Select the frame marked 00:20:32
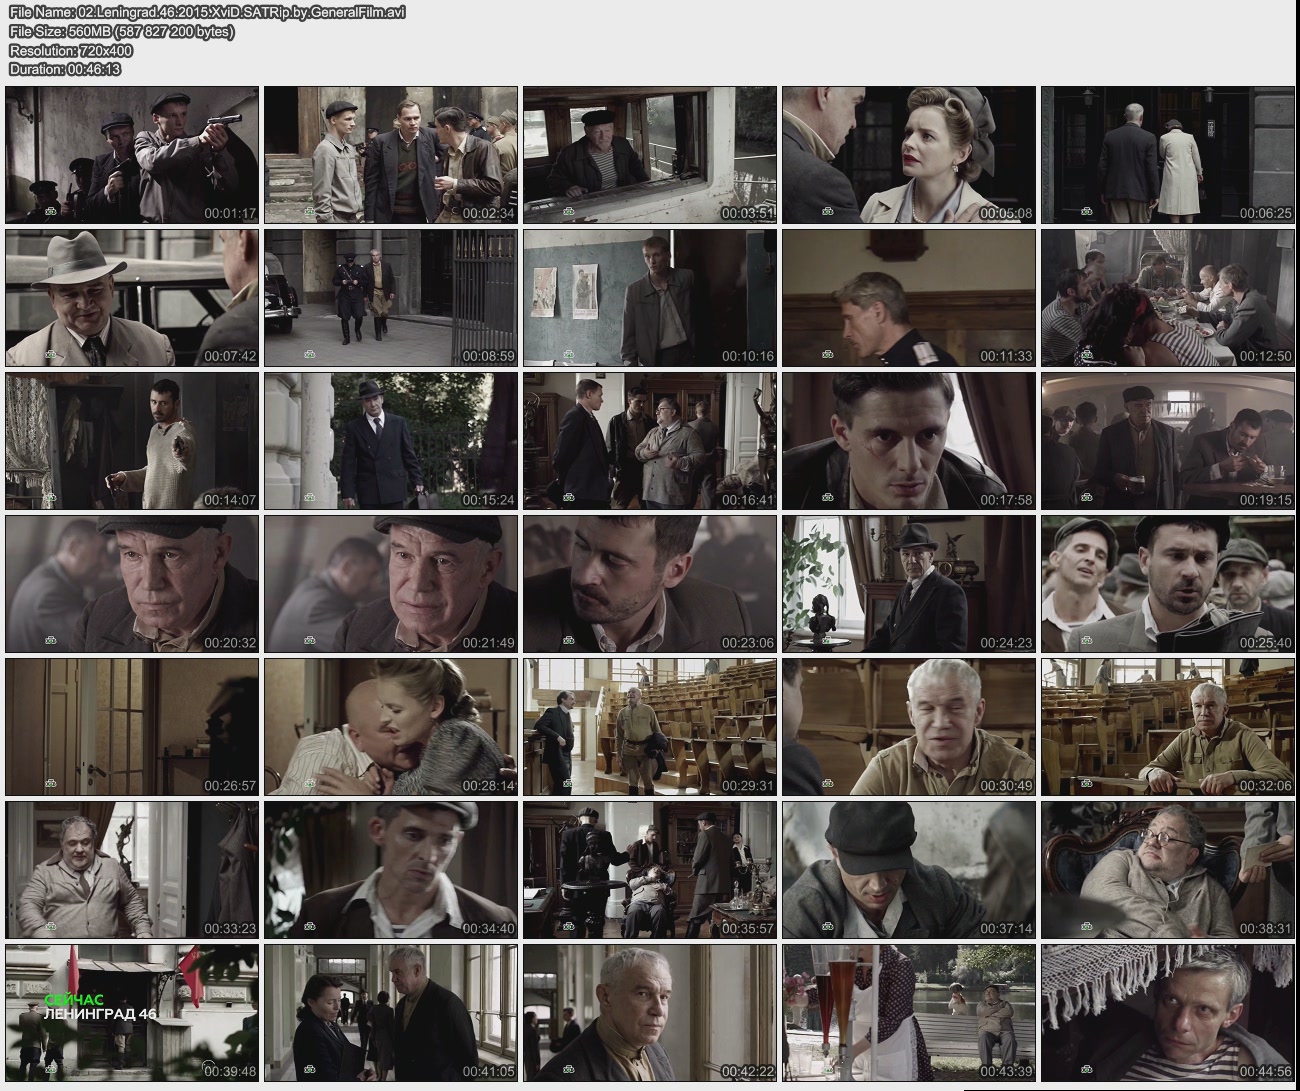Image resolution: width=1300 pixels, height=1091 pixels. point(132,584)
